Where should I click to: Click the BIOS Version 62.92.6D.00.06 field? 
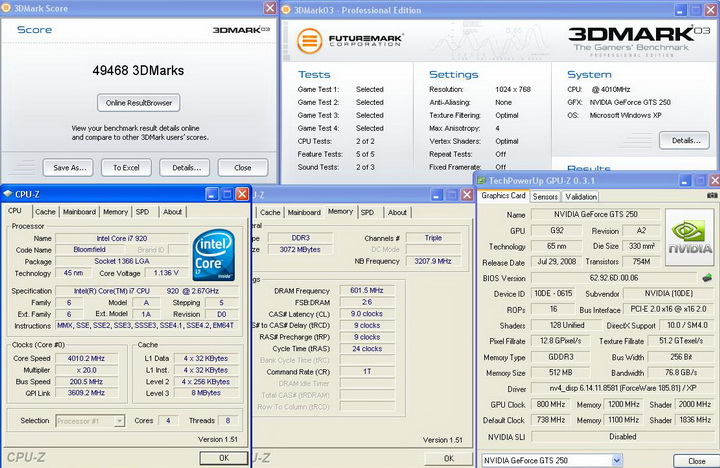[x=614, y=278]
